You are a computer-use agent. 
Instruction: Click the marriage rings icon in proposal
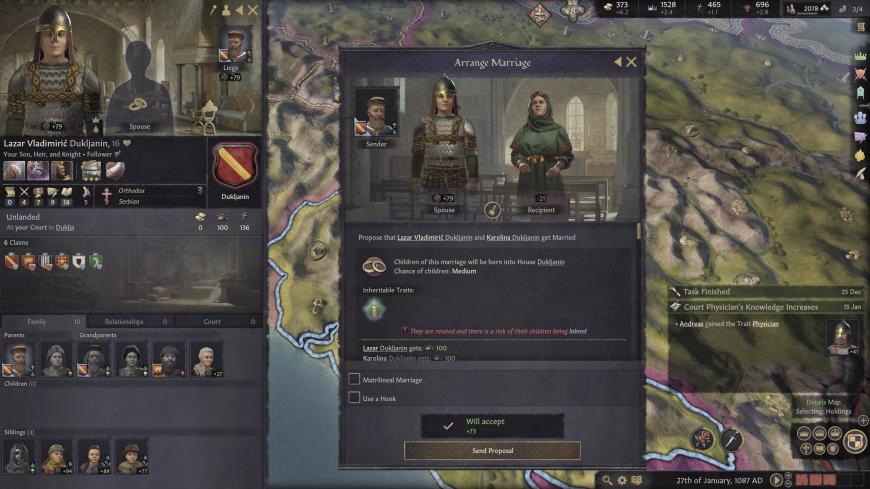[x=373, y=266]
